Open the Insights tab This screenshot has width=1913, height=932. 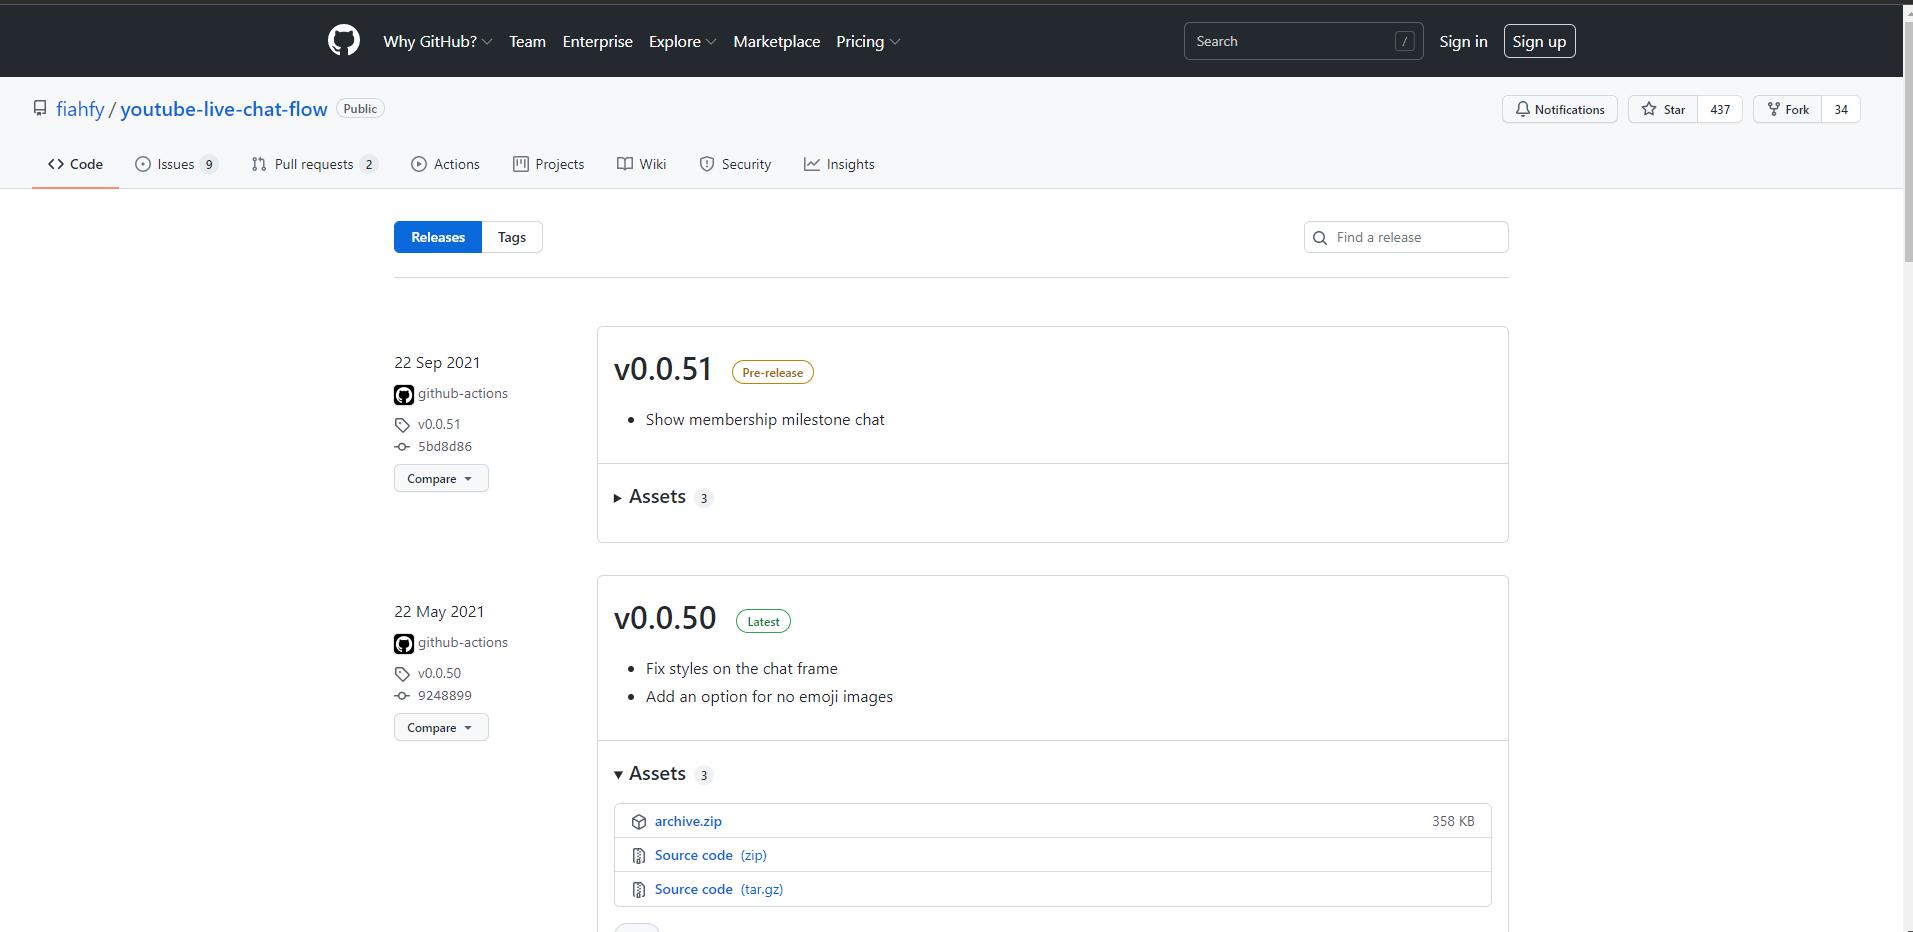coord(839,164)
